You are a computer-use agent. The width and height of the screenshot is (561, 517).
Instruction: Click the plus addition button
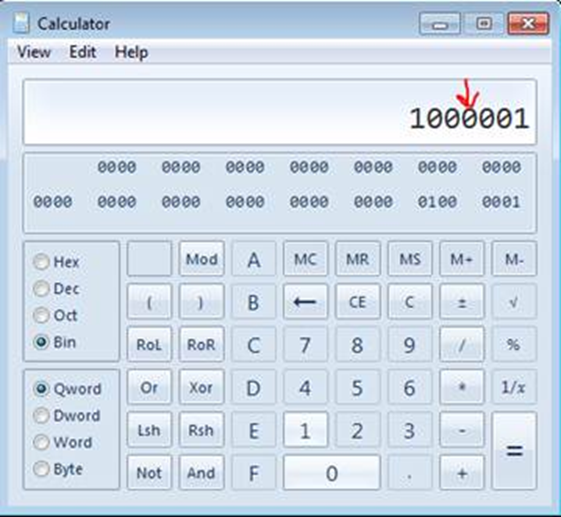(462, 472)
